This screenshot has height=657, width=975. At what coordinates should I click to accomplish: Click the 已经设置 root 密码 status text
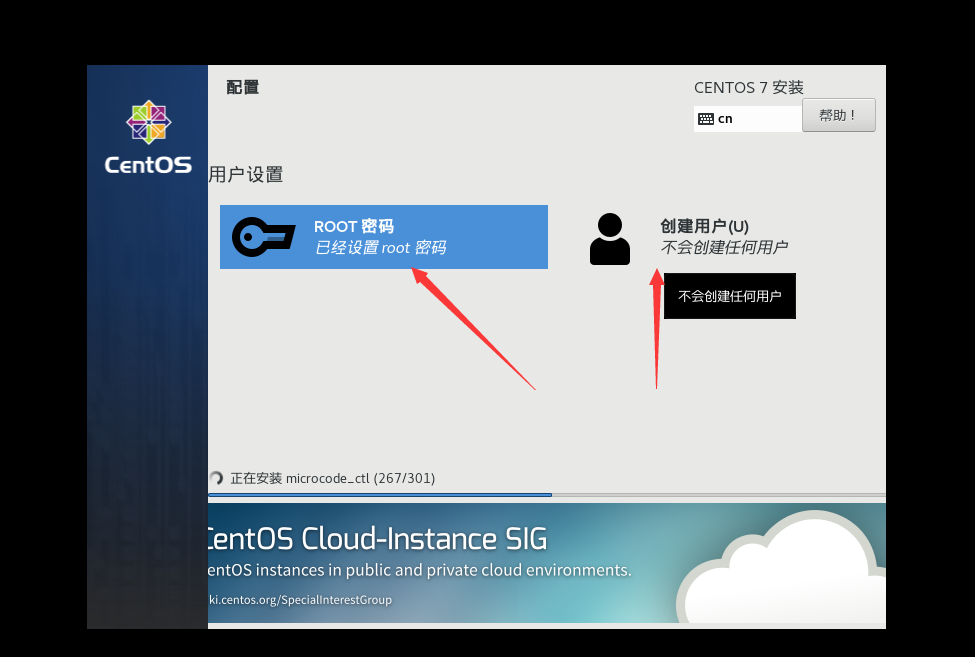[381, 247]
